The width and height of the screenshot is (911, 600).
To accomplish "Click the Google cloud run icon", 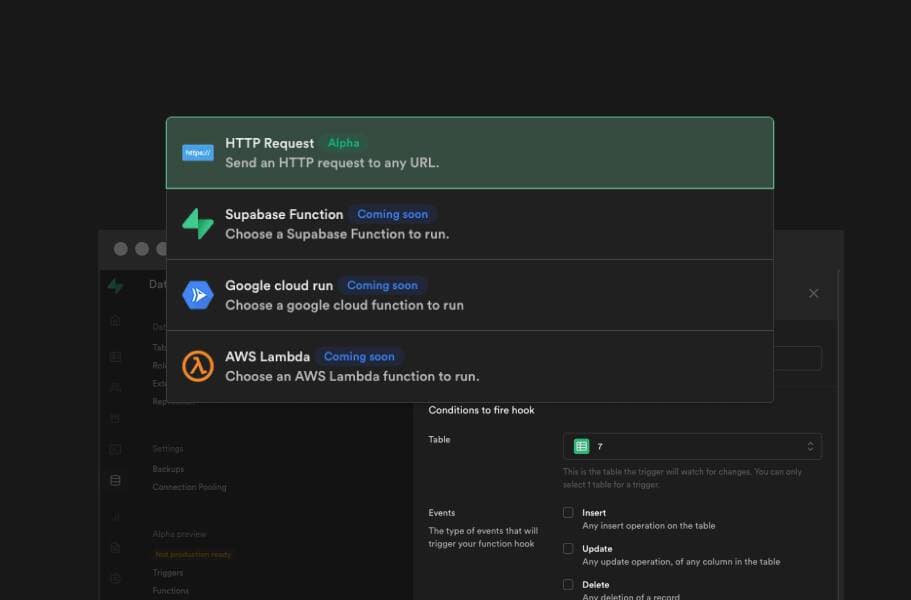I will (196, 294).
